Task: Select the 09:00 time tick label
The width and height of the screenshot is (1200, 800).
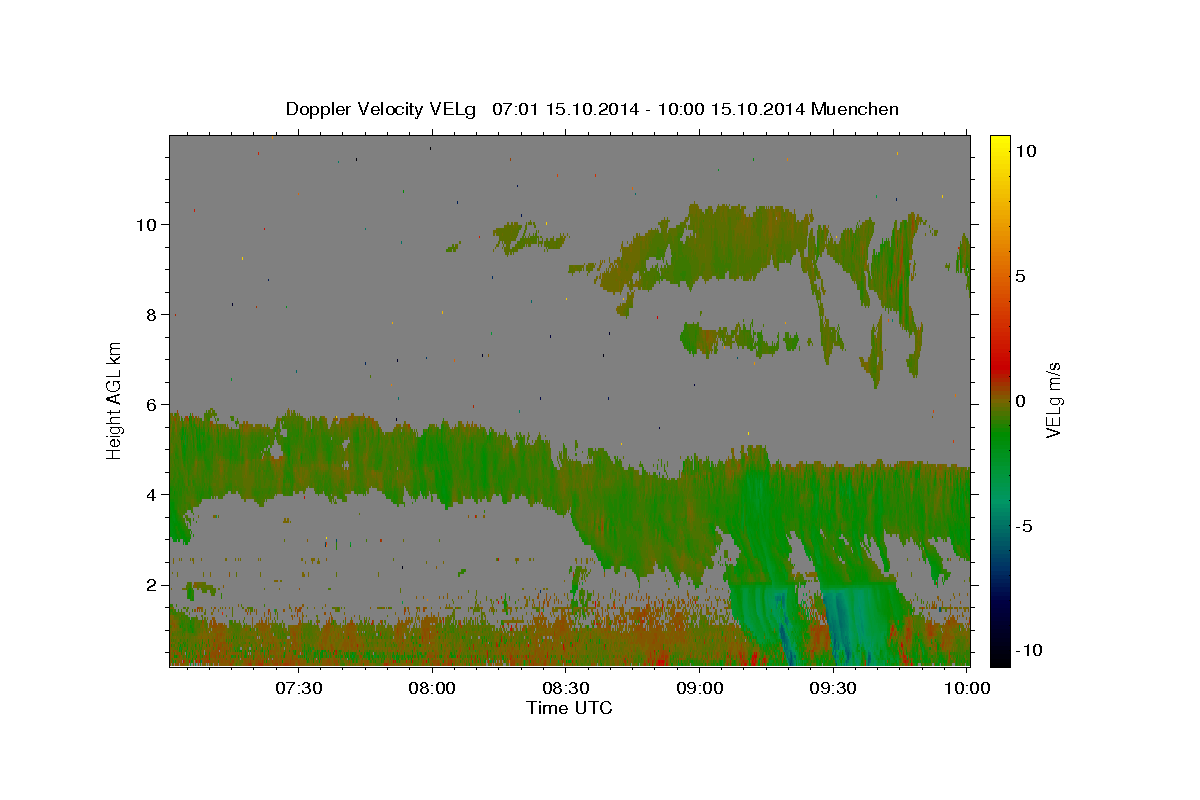Action: click(700, 688)
